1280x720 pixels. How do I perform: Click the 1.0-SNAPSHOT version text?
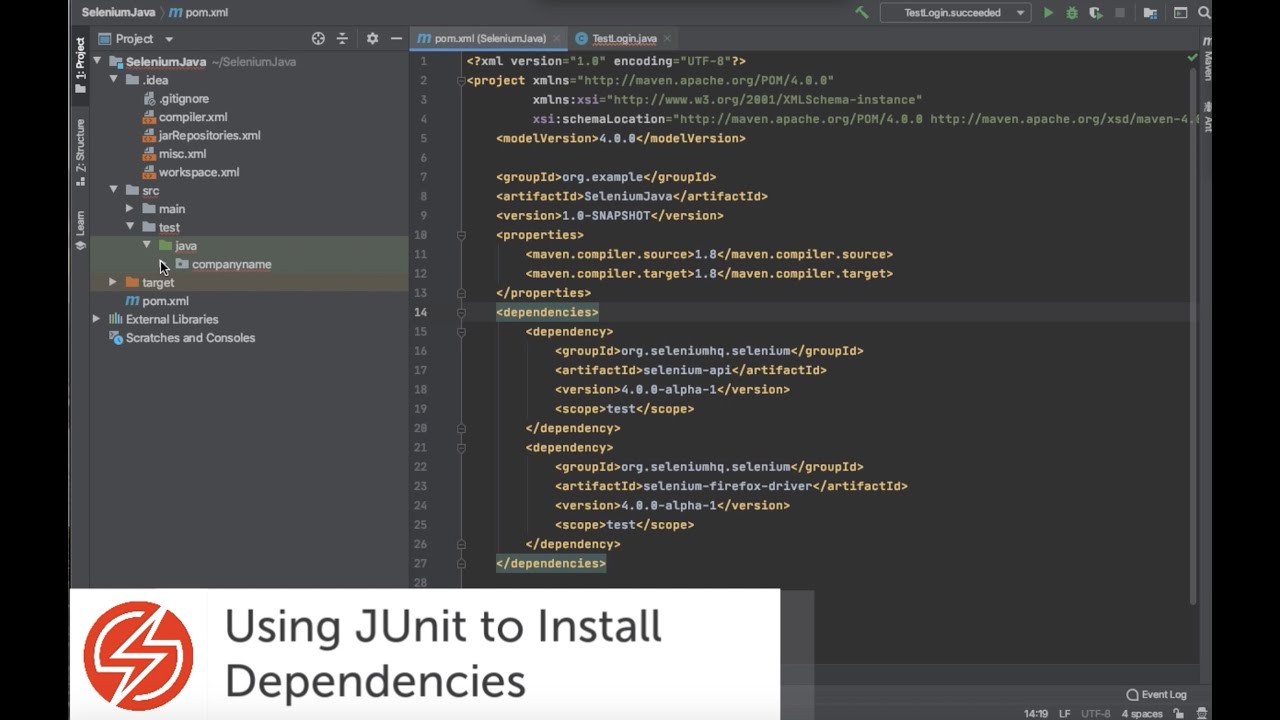607,215
